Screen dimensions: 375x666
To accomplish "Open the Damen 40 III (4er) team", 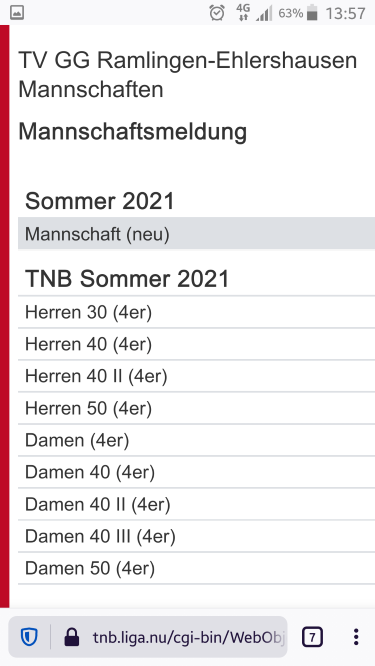I will (x=196, y=536).
